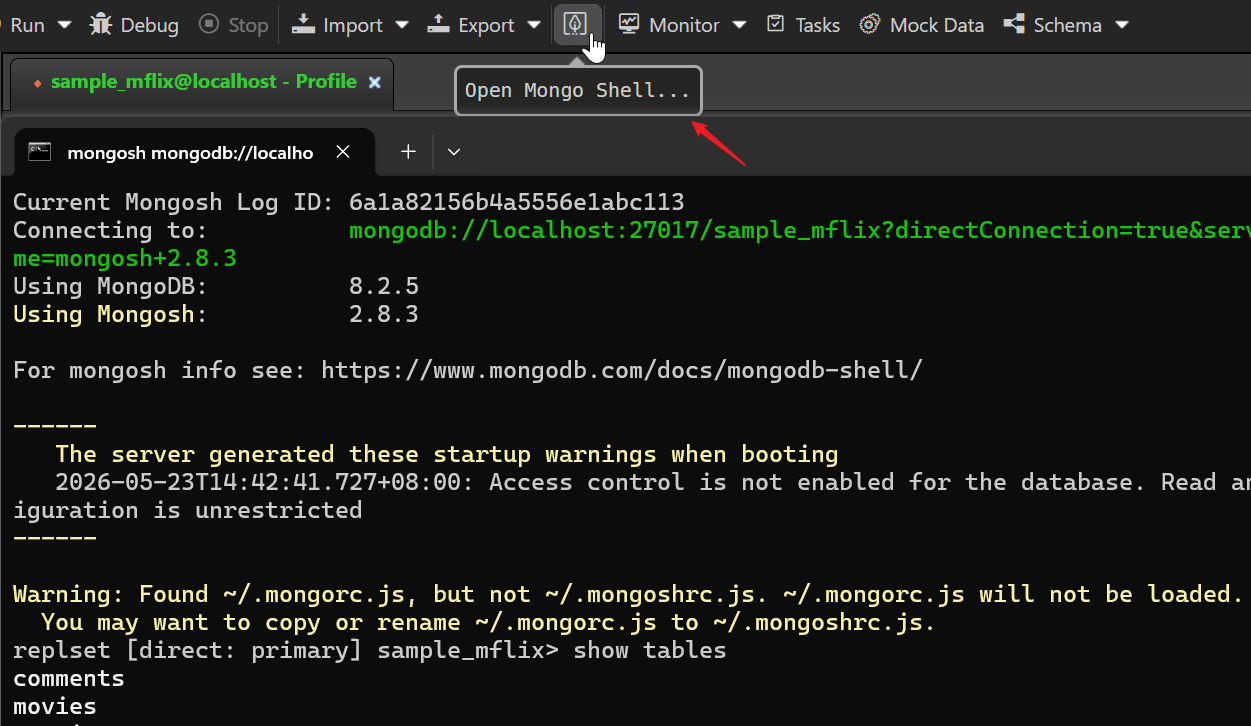Expand the Schema dropdown arrow
This screenshot has height=726, width=1251.
pyautogui.click(x=1121, y=25)
